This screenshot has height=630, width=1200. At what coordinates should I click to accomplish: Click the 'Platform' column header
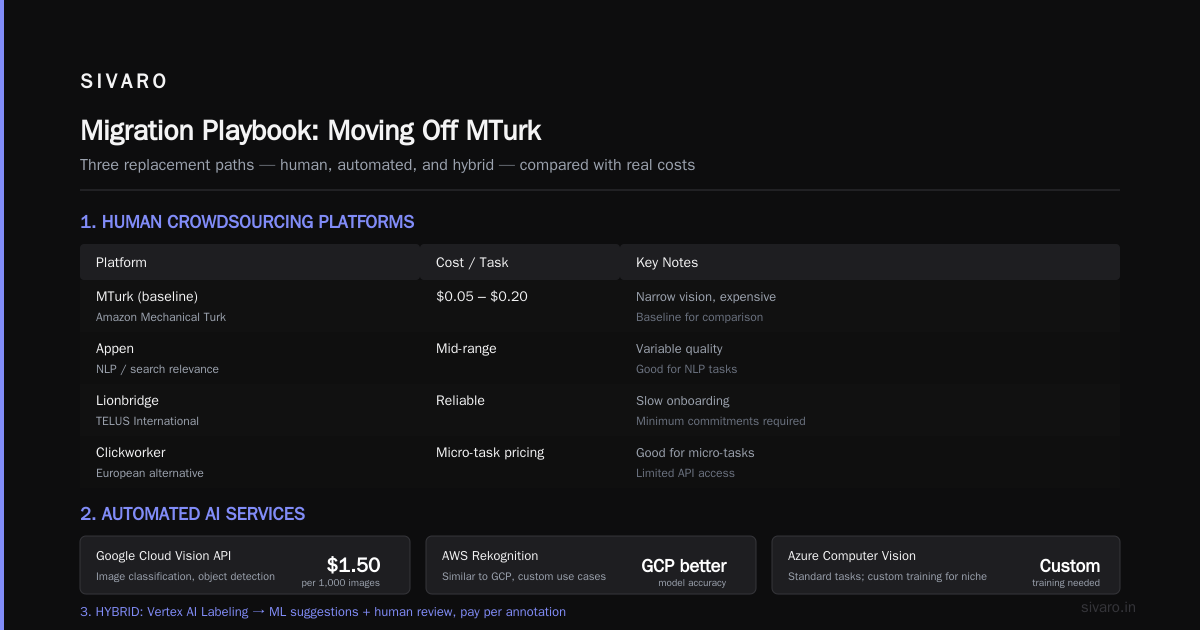[121, 262]
